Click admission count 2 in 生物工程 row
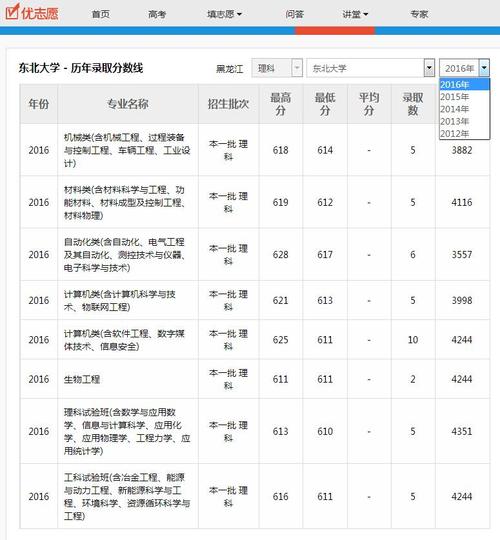The height and width of the screenshot is (540, 500). coord(413,379)
